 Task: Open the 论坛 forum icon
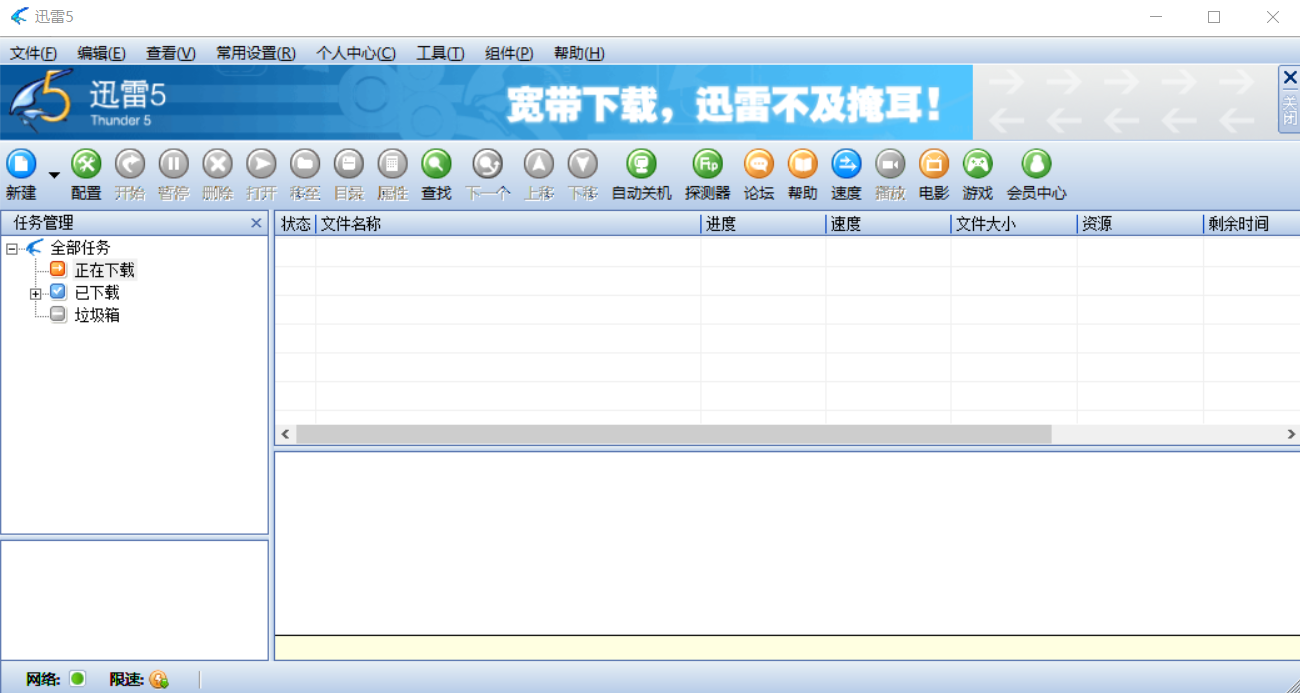759,164
